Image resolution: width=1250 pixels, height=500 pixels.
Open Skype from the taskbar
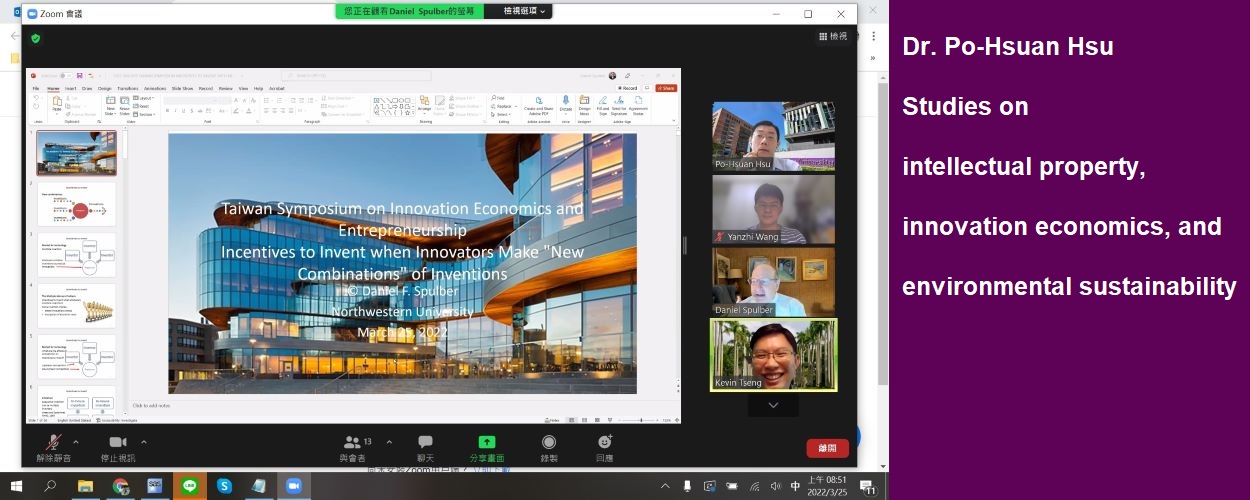(x=224, y=486)
